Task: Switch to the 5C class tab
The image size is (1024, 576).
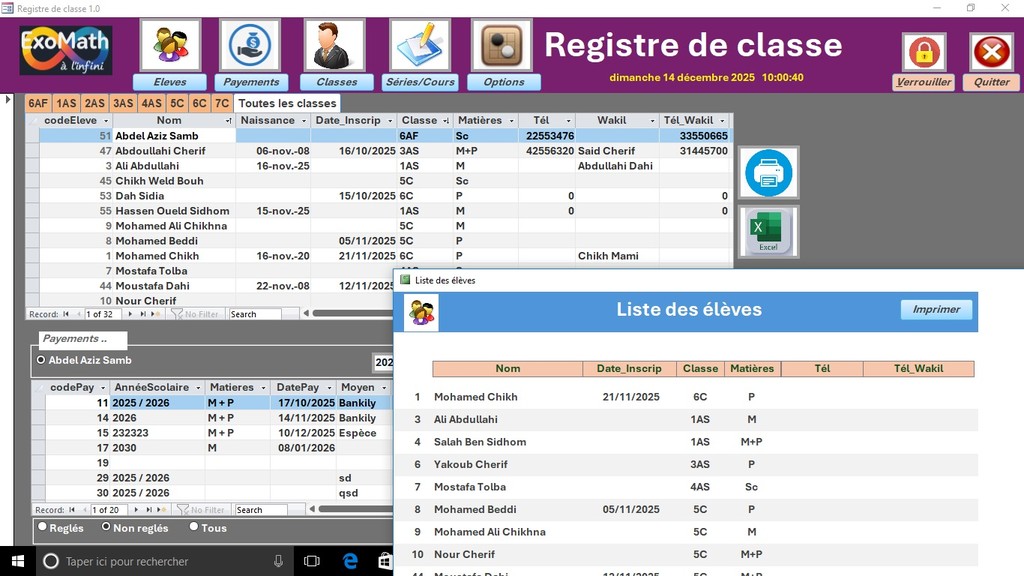Action: tap(177, 103)
